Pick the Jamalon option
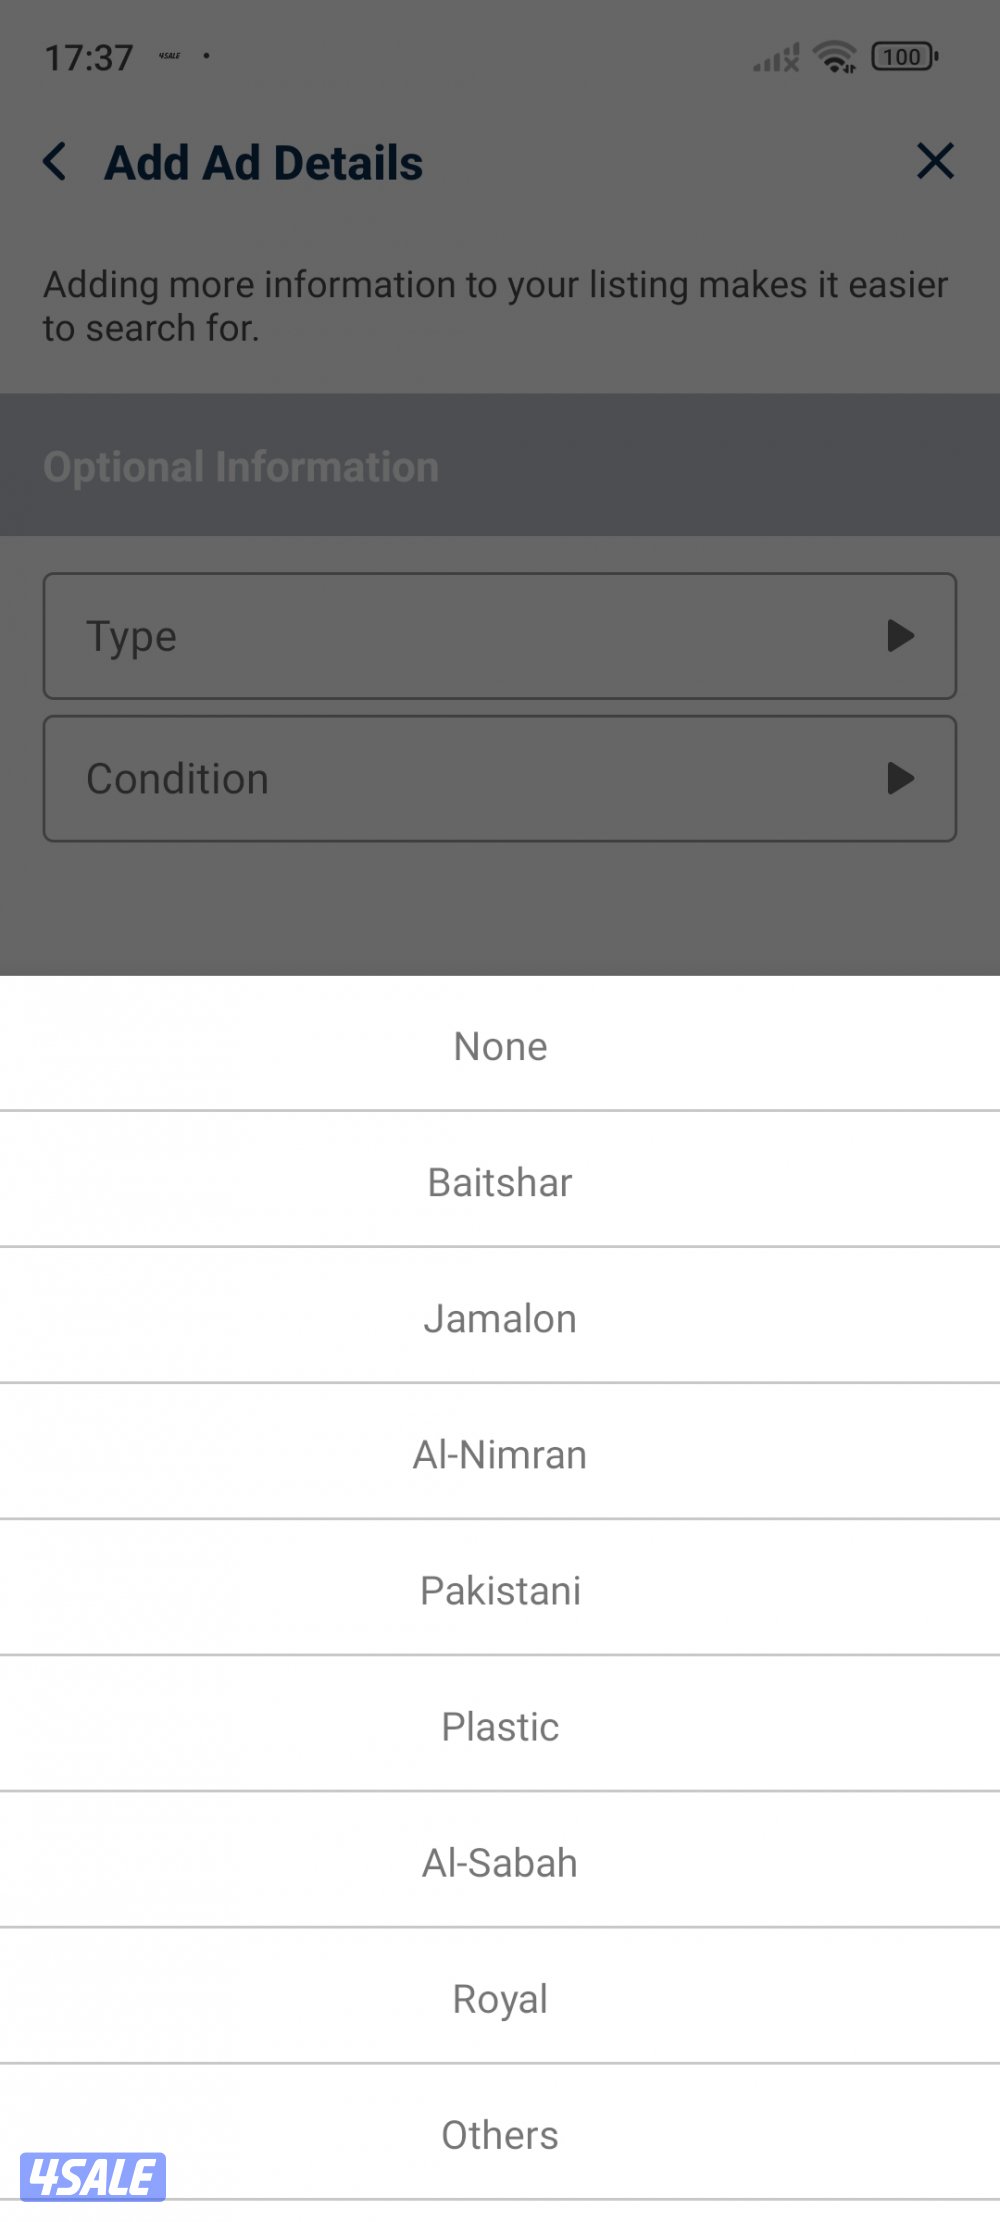Image resolution: width=1000 pixels, height=2222 pixels. [500, 1318]
